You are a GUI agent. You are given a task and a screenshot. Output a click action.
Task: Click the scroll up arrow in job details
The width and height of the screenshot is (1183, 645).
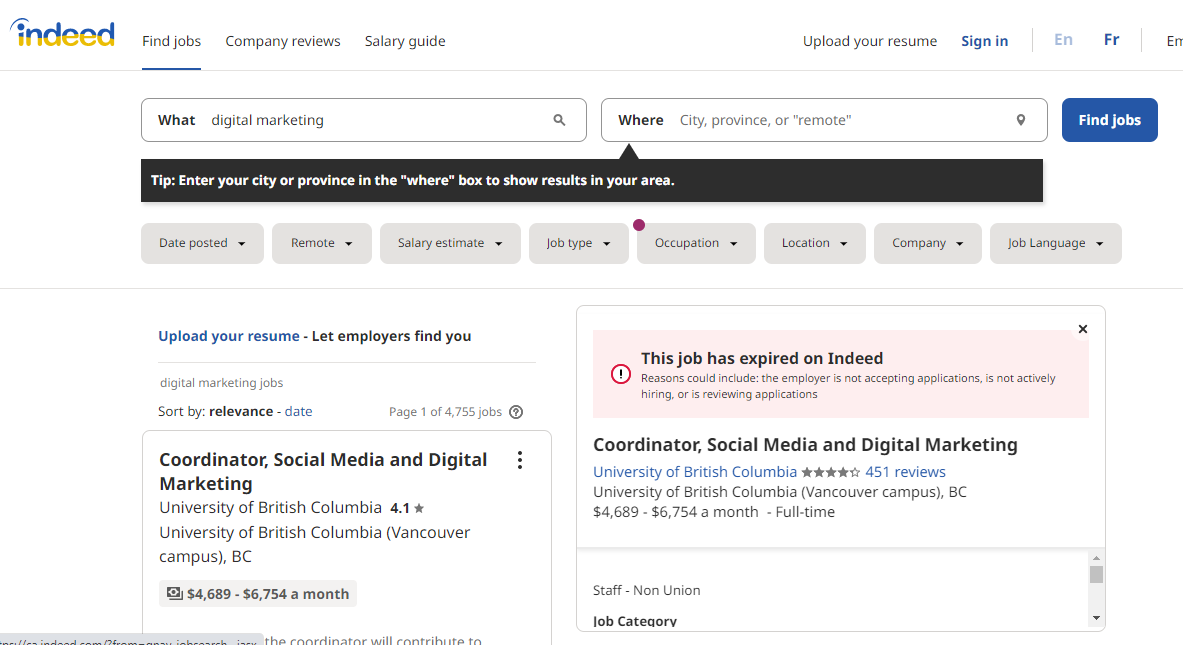[1096, 558]
